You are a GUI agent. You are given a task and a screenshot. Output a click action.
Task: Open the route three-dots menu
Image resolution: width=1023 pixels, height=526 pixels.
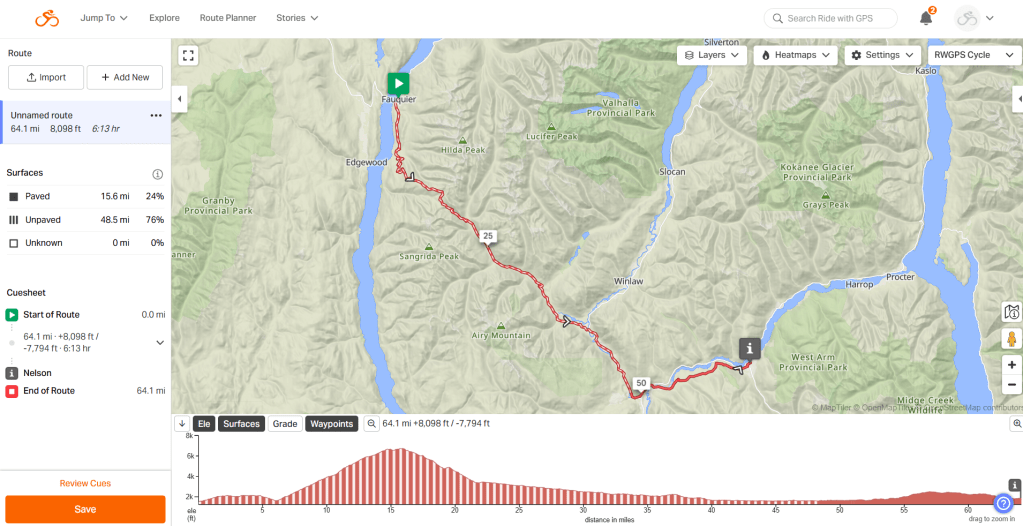coord(156,116)
